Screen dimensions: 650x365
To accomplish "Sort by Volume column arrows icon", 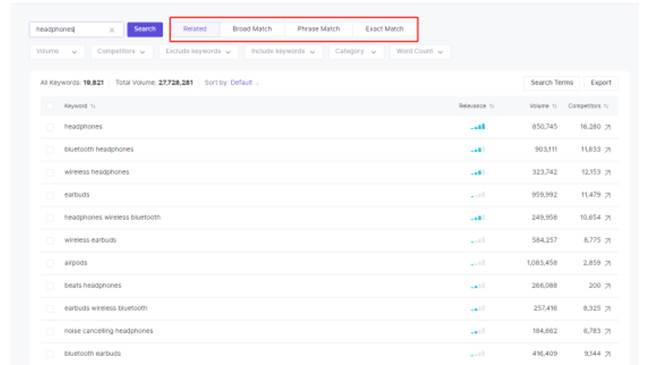I will [554, 106].
